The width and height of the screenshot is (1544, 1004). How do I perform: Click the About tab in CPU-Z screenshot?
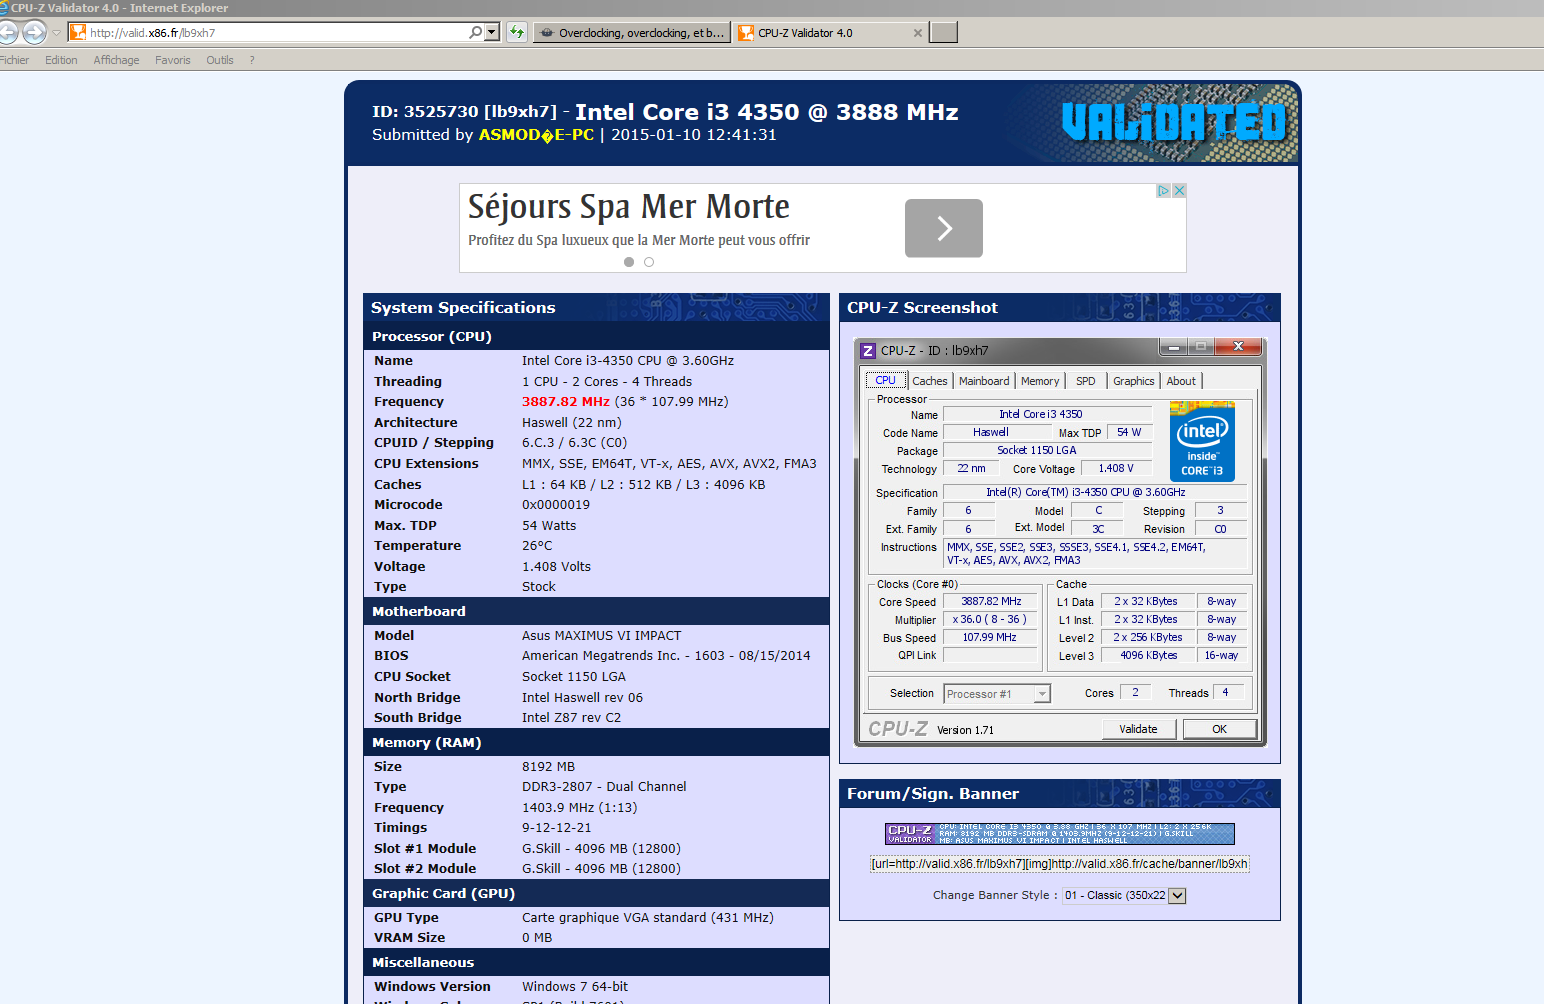(x=1181, y=381)
